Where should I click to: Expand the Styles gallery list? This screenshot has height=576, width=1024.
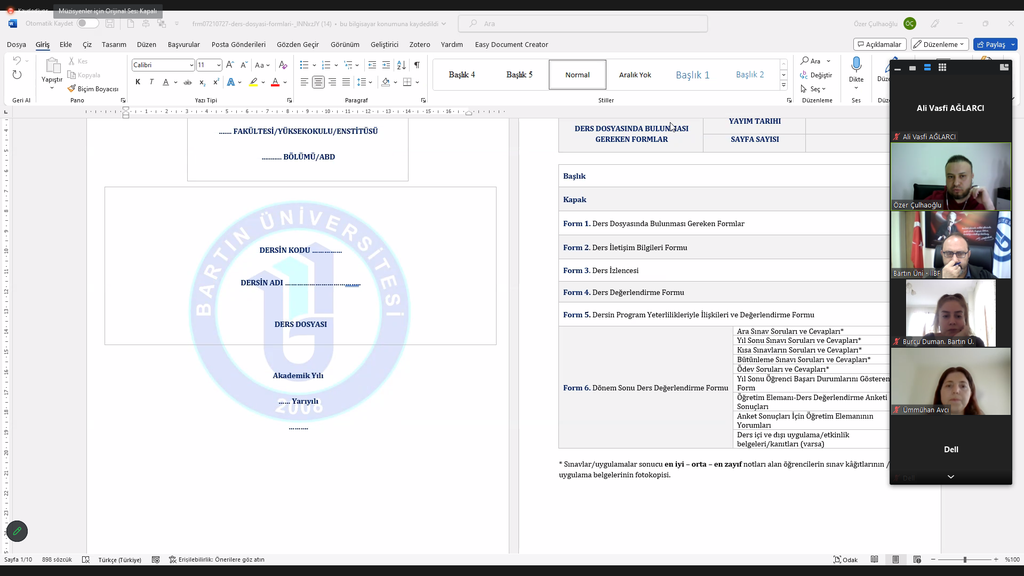coord(783,86)
